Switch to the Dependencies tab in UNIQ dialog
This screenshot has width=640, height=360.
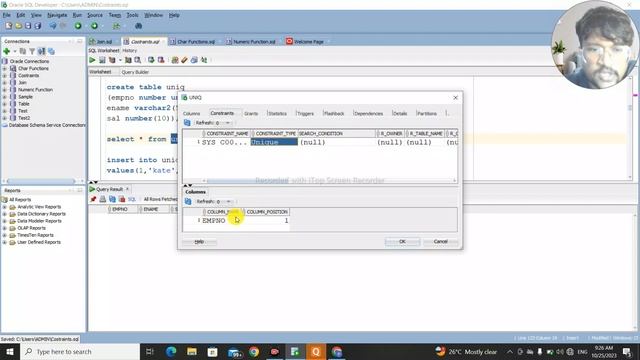tap(369, 113)
